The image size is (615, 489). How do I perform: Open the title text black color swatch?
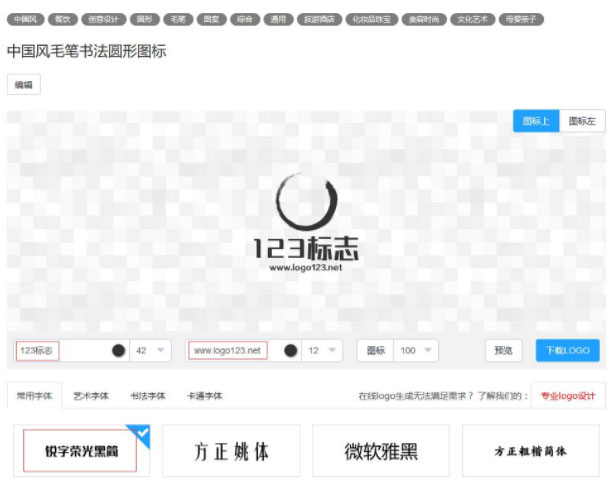point(118,351)
